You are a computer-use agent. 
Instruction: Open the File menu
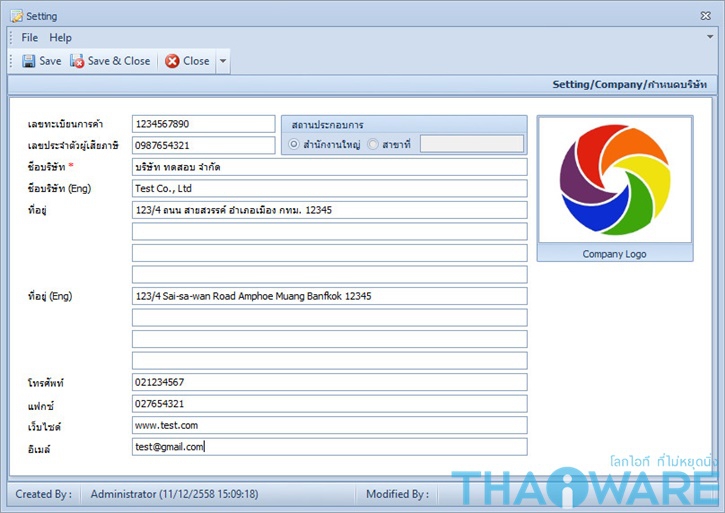tap(30, 37)
